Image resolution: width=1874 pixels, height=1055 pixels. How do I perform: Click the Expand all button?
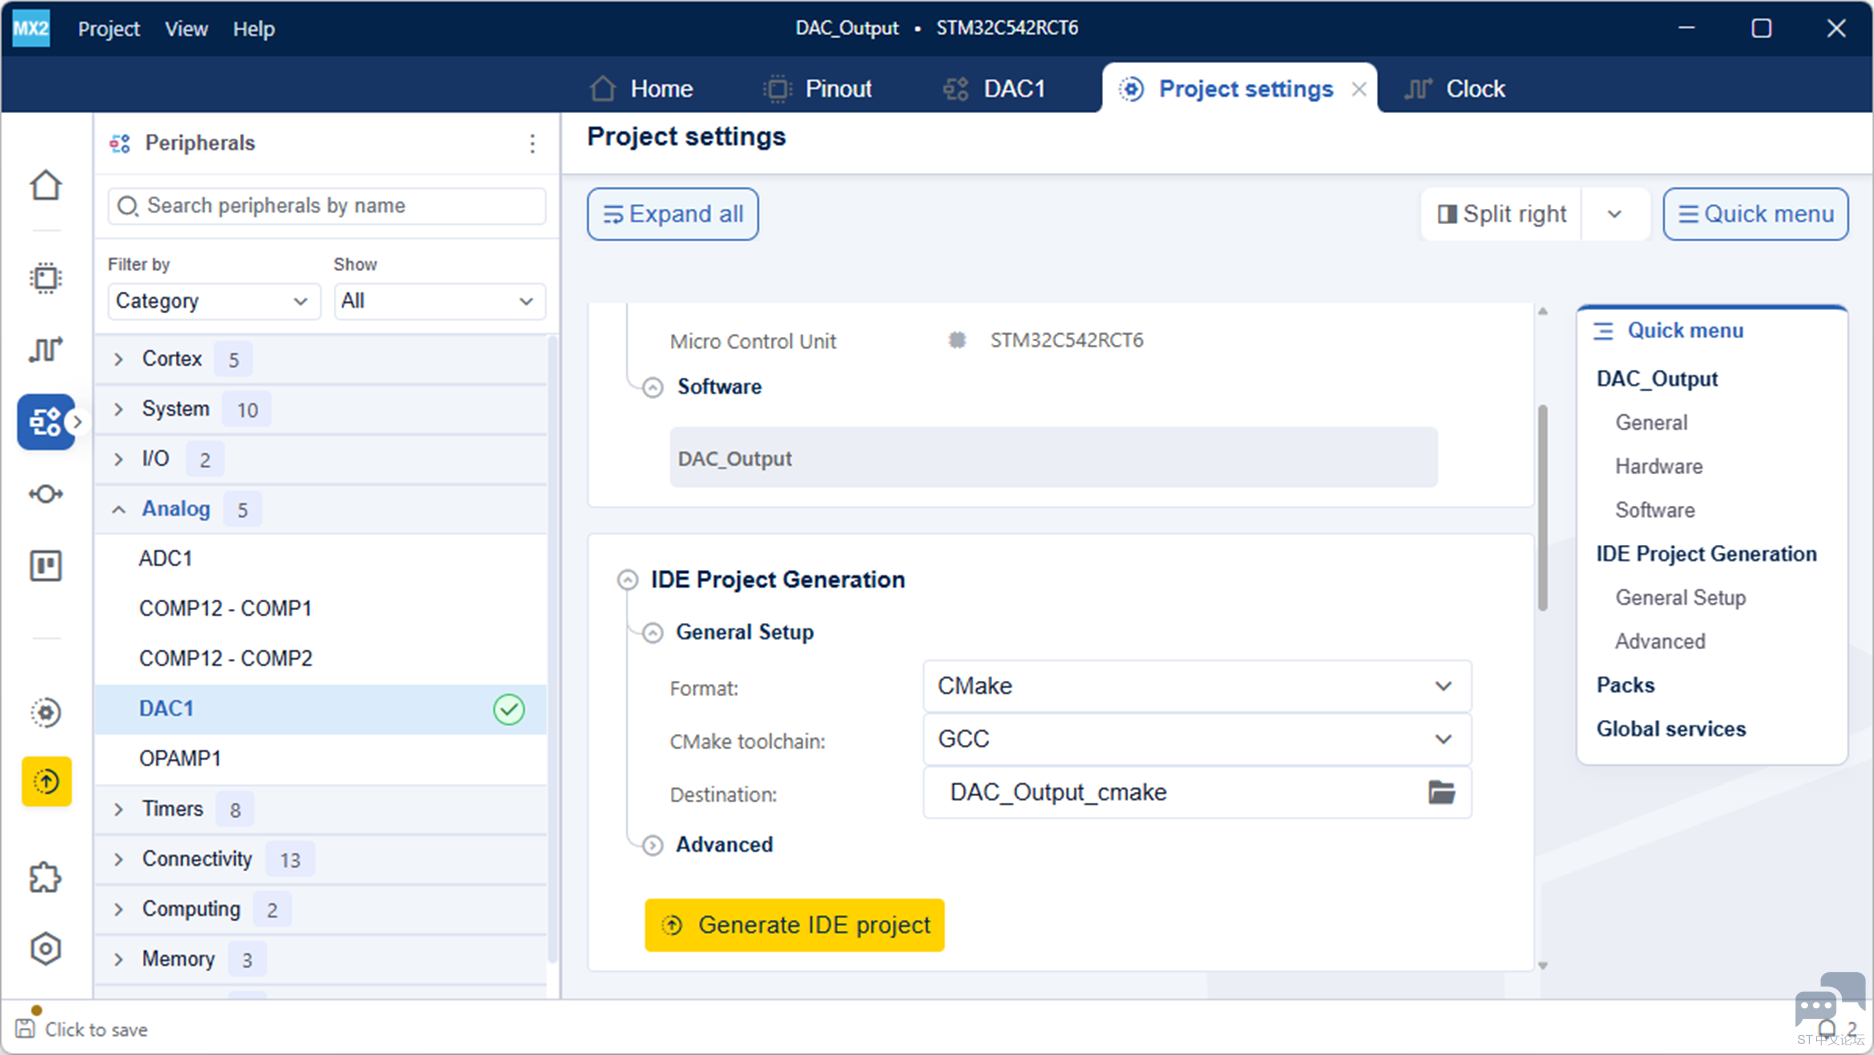pos(673,214)
